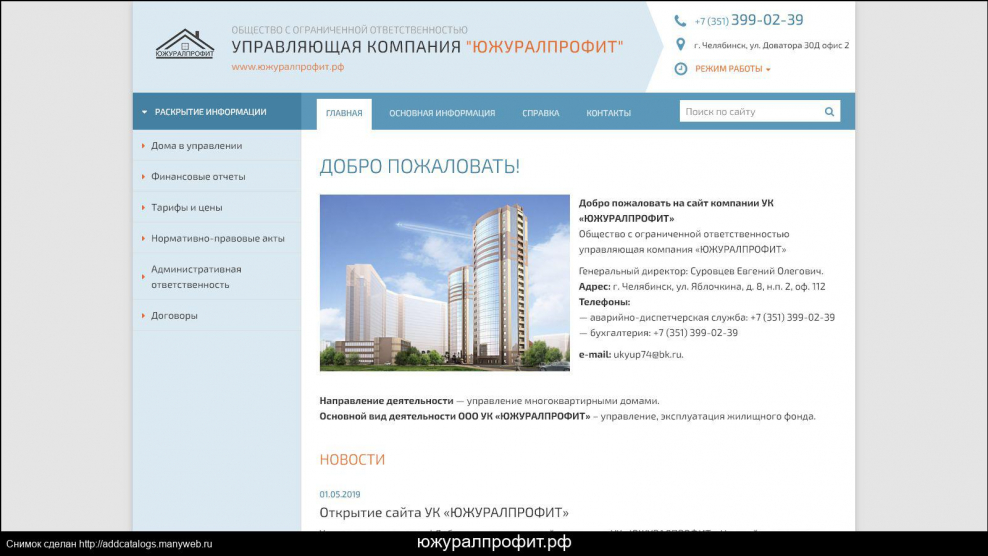This screenshot has height=556, width=988.
Task: Go to the Контакты page
Action: (608, 113)
